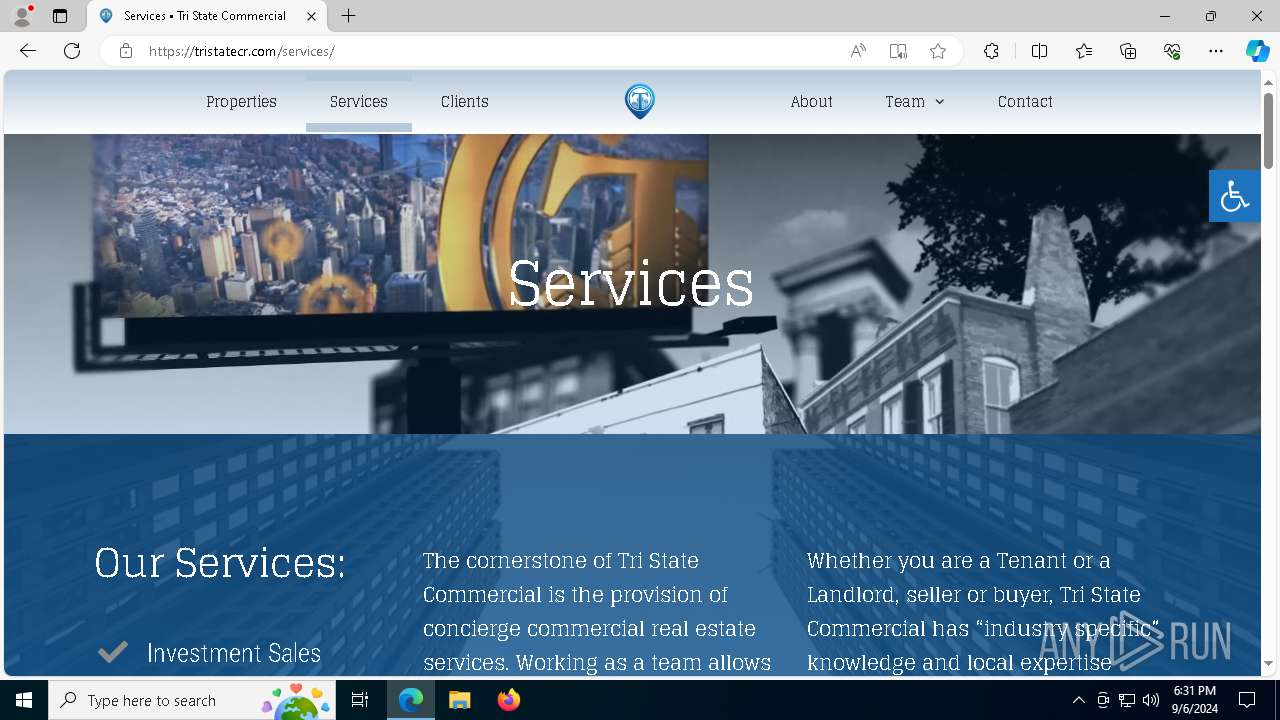Open the Clients page

click(x=465, y=102)
